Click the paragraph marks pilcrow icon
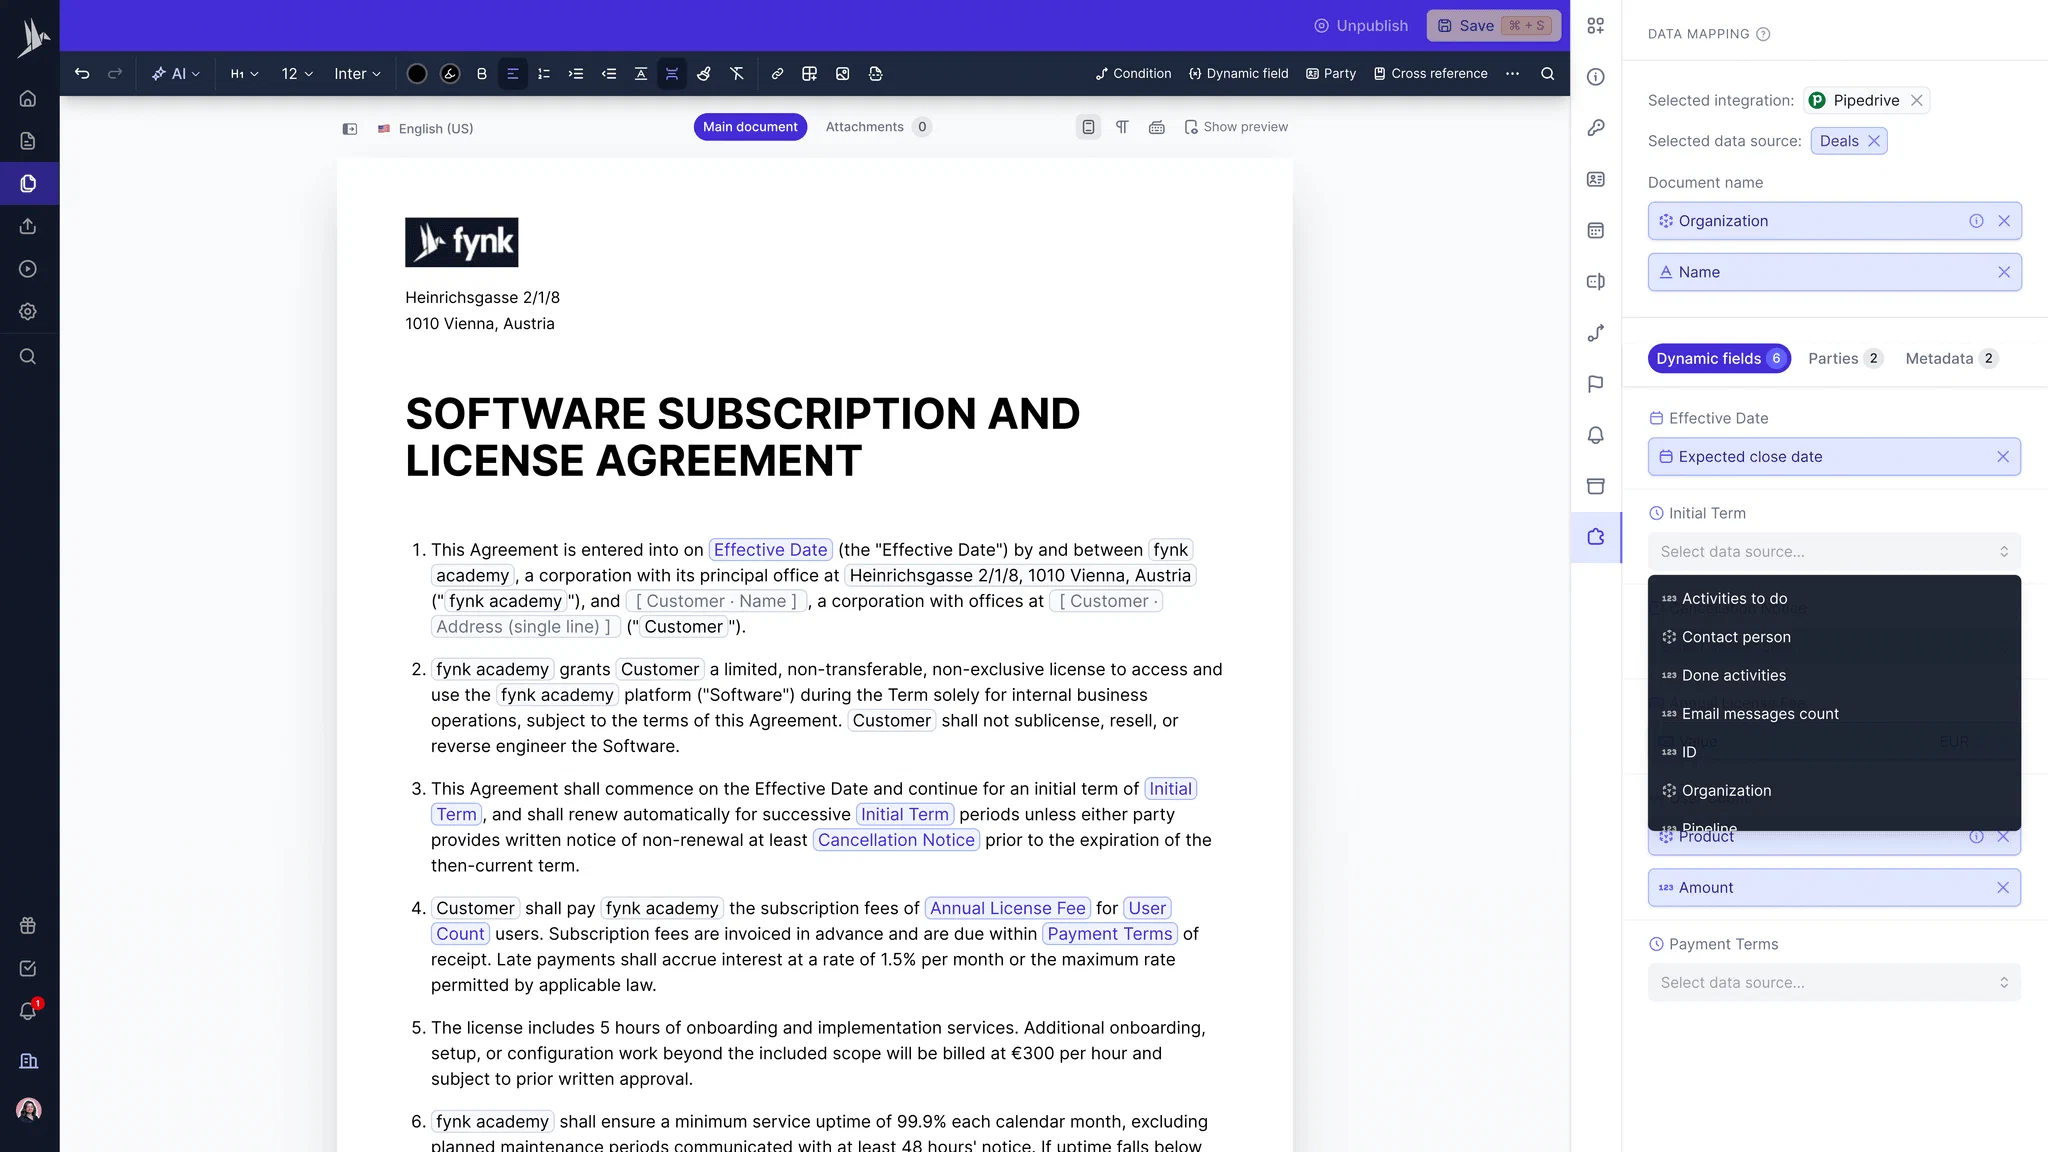Viewport: 2048px width, 1152px height. 1122,127
